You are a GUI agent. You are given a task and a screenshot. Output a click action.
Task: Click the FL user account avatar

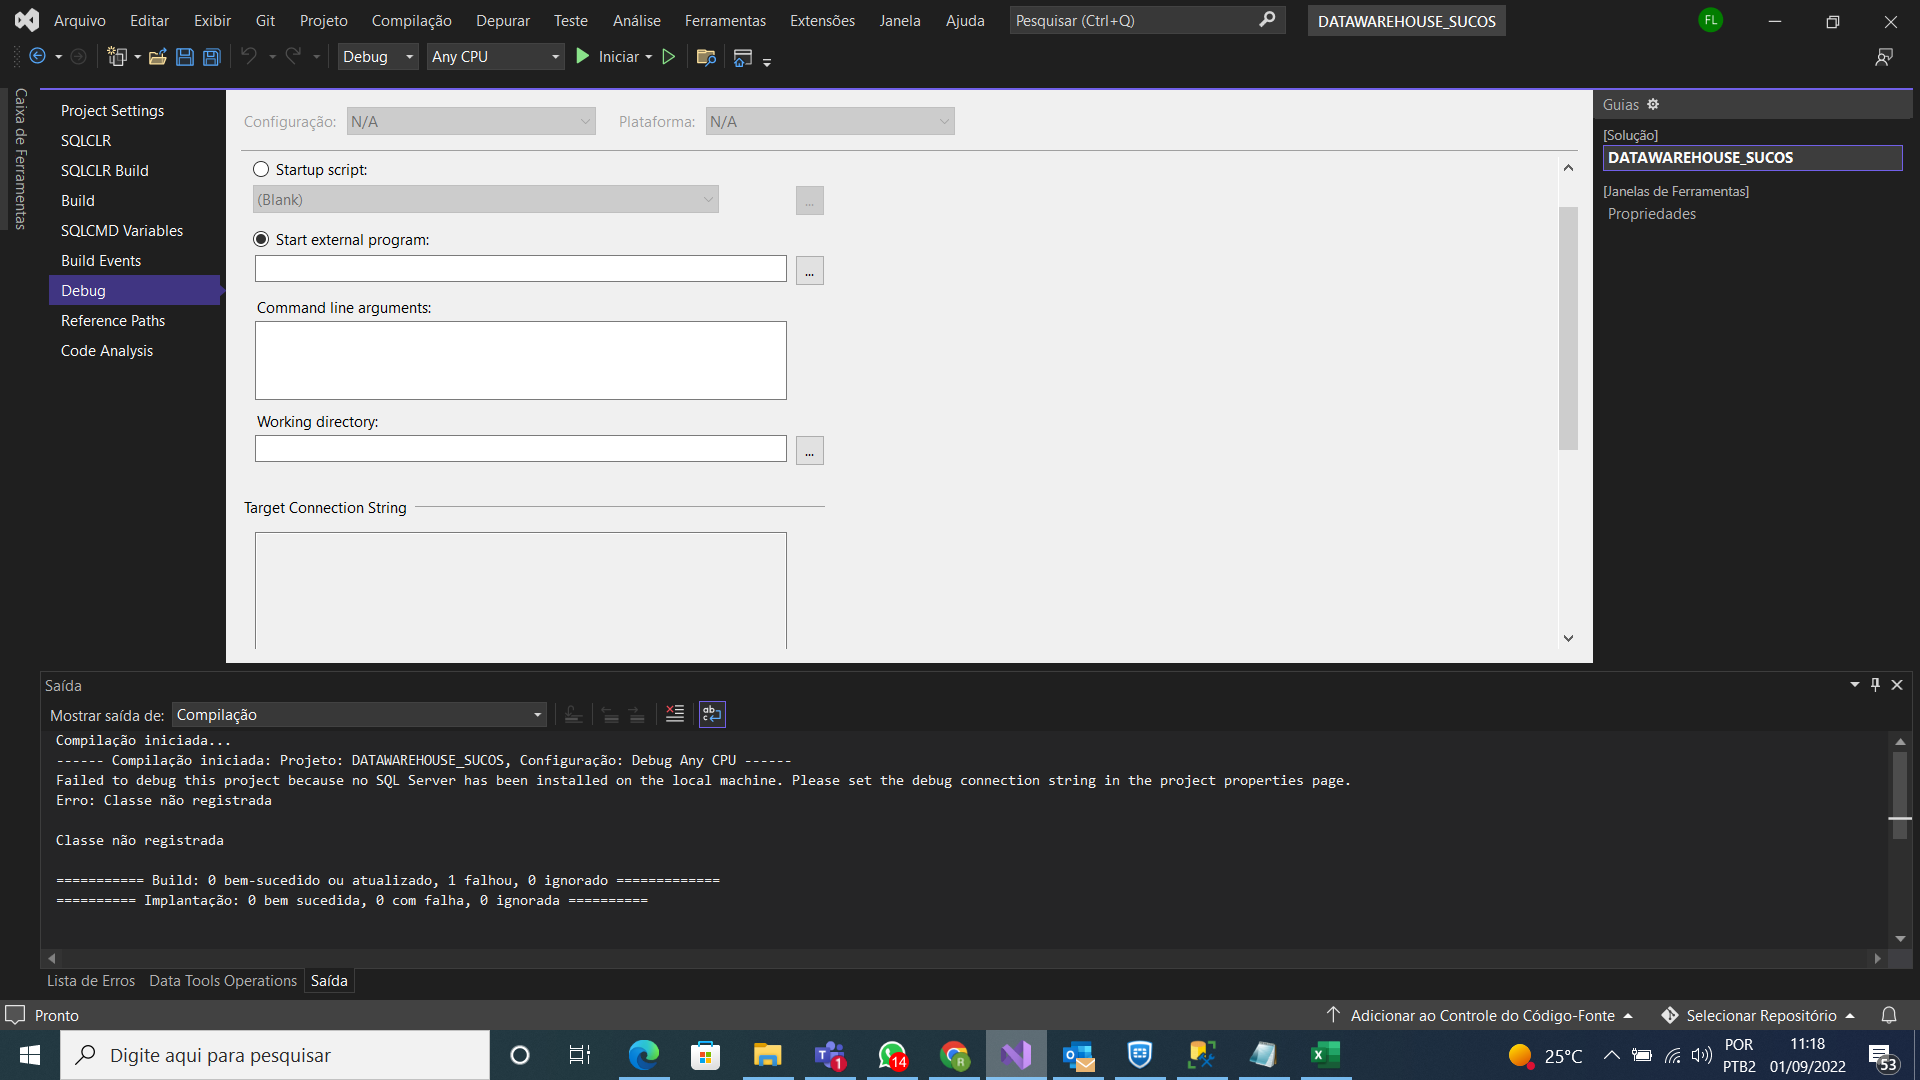(1711, 20)
